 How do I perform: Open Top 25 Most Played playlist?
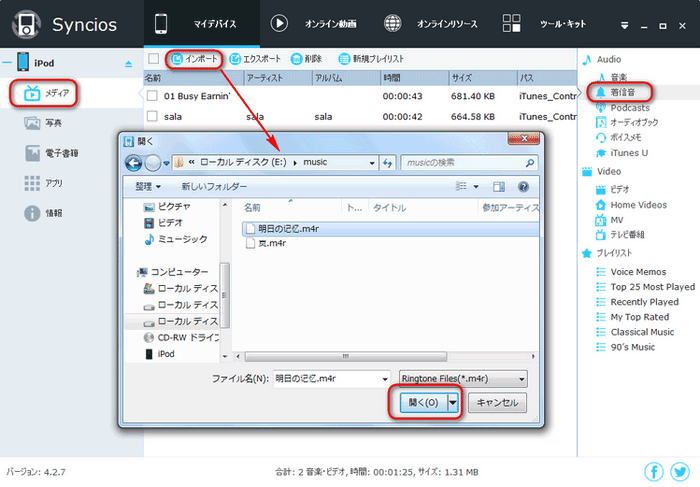(x=646, y=287)
